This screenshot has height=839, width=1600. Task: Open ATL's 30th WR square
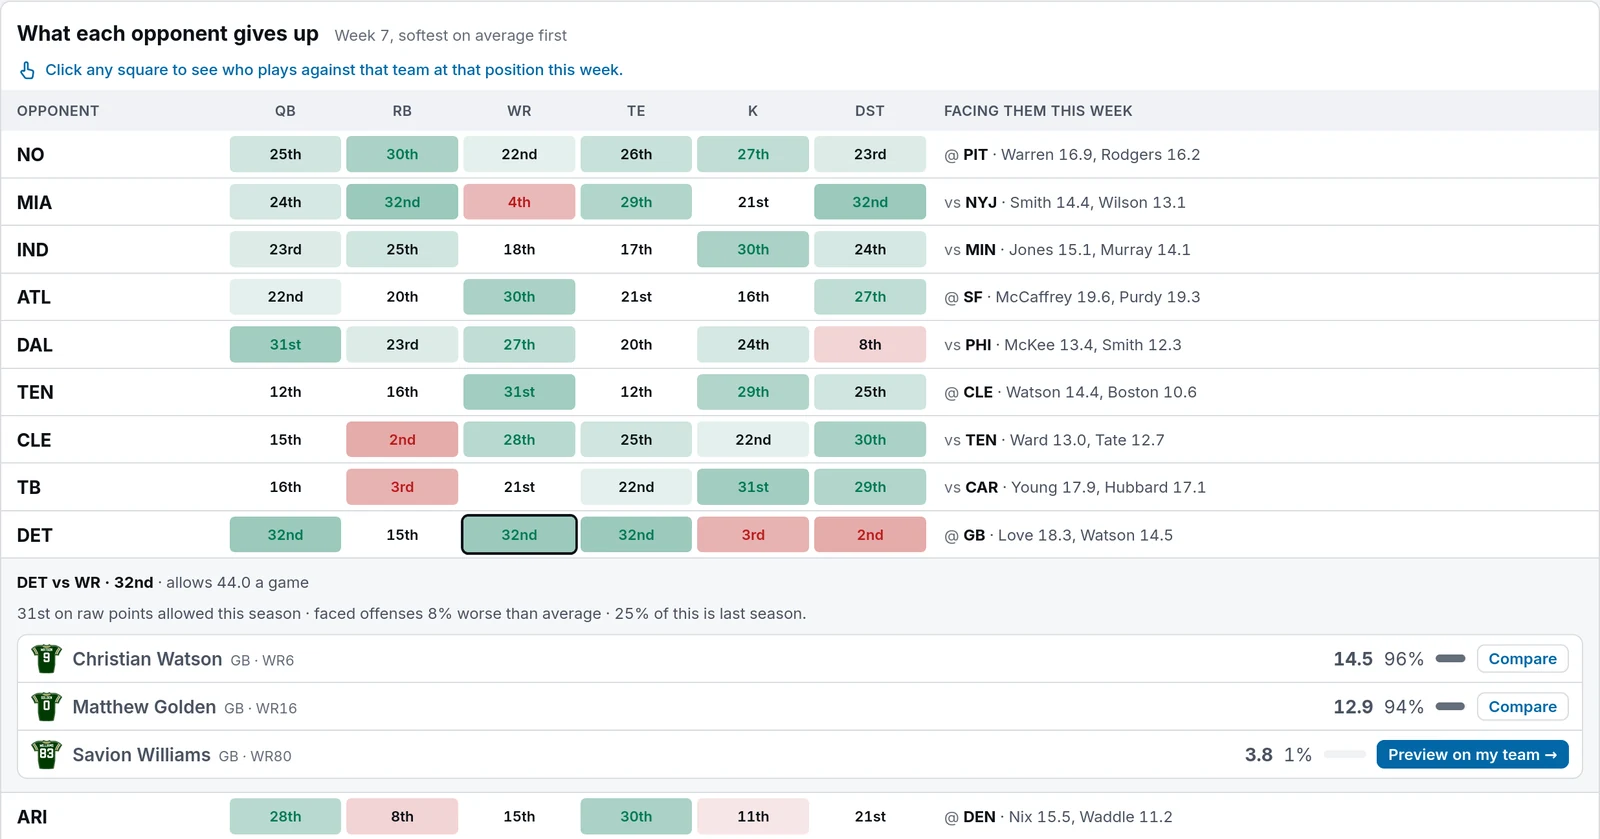519,297
